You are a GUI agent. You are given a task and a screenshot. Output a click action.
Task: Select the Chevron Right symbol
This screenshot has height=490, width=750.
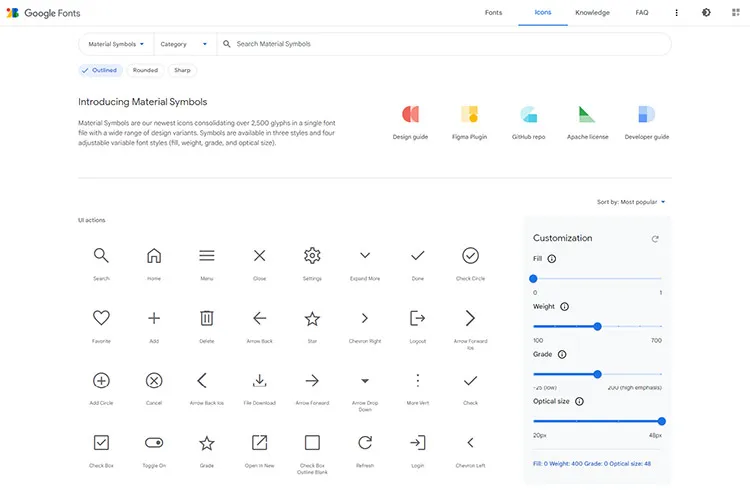click(x=365, y=318)
